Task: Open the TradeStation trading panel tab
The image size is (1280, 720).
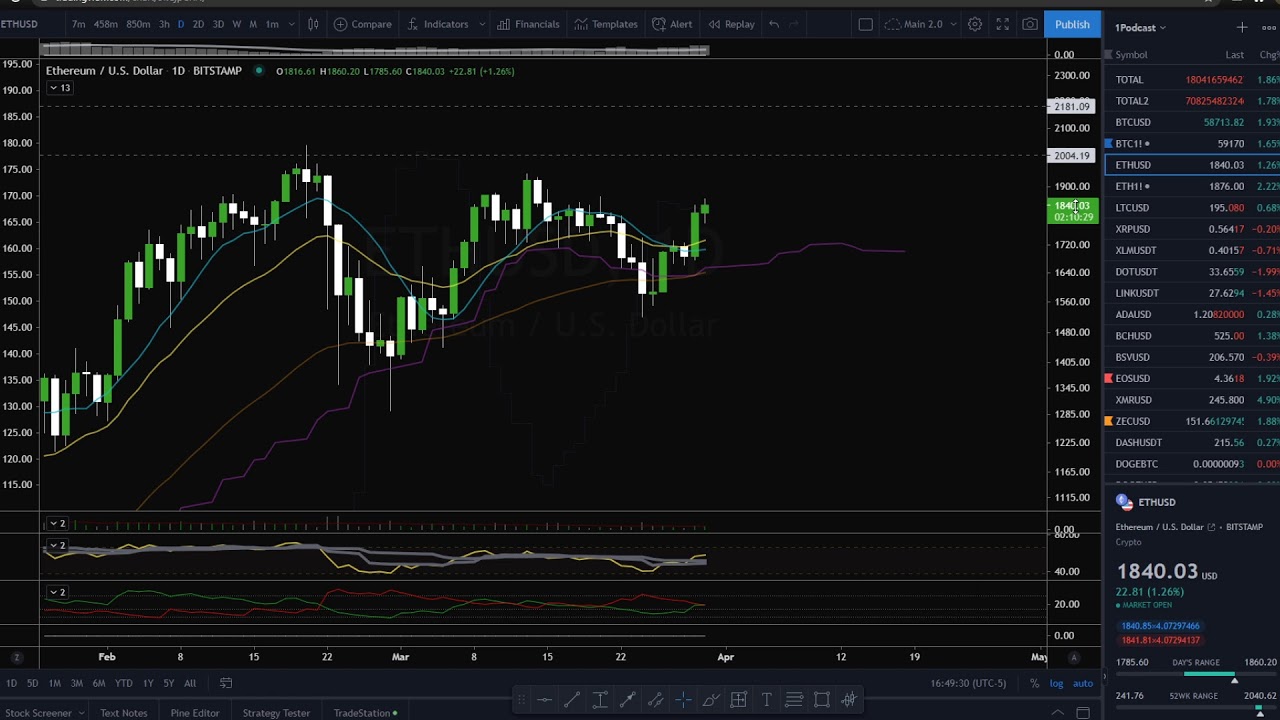Action: (x=365, y=713)
